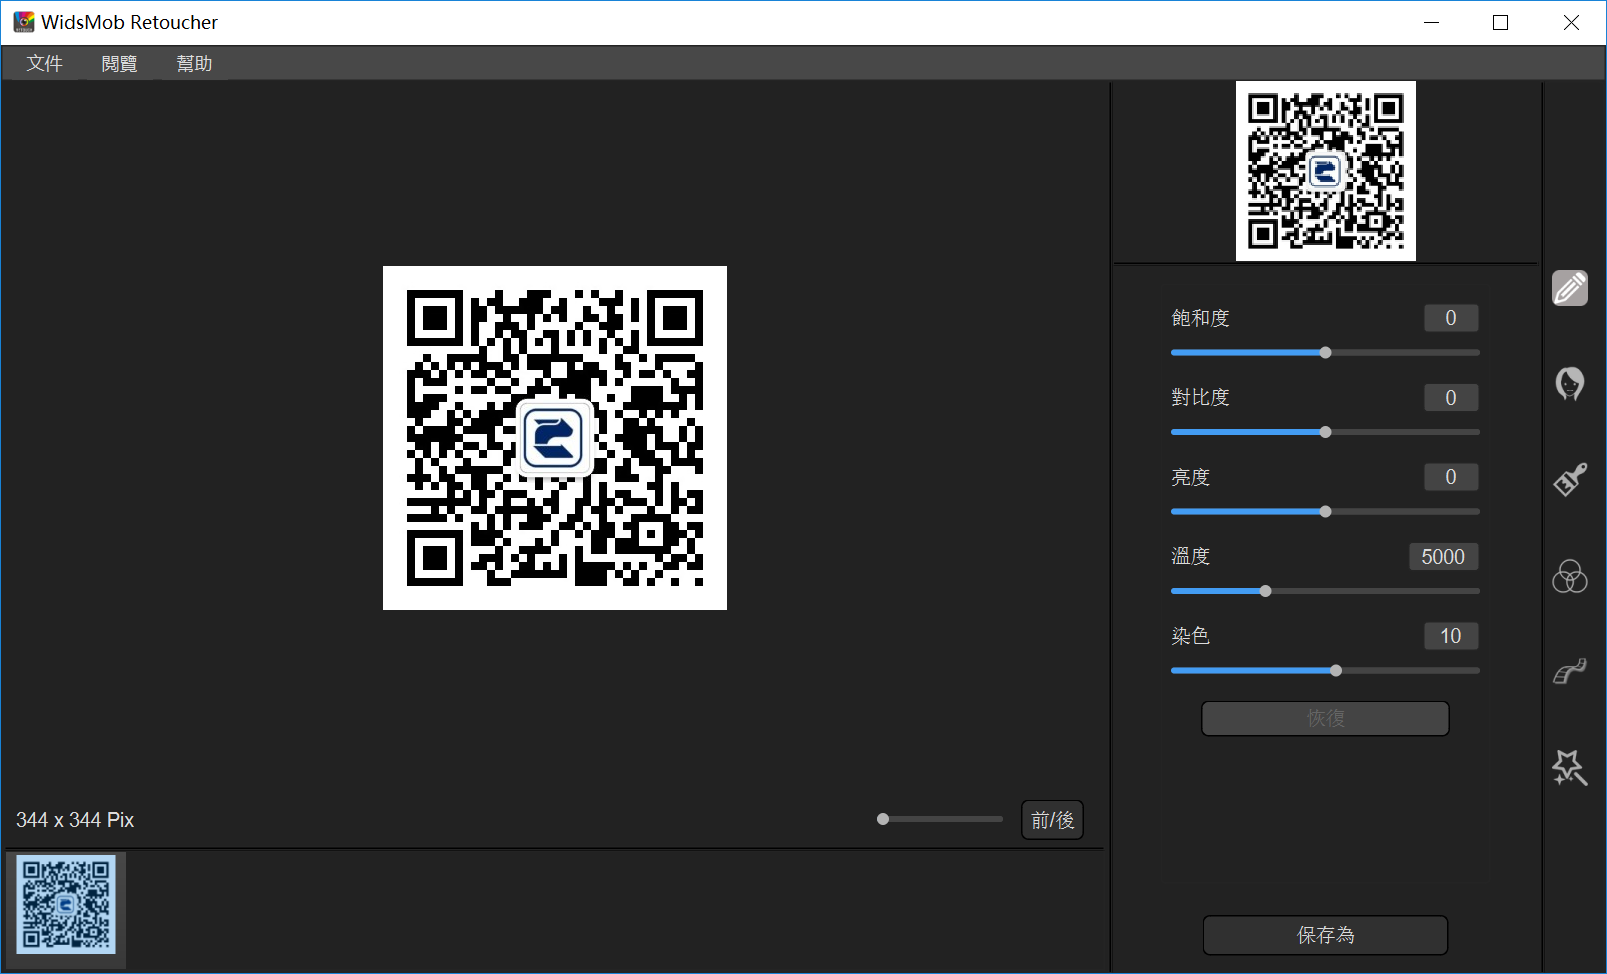This screenshot has height=974, width=1607.
Task: Maximize the WidsMob Retoucher window
Action: point(1500,22)
